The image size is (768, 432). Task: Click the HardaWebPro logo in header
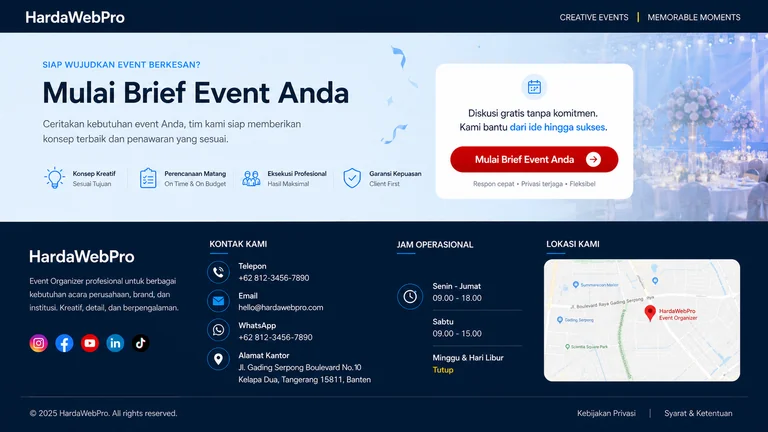click(x=75, y=18)
